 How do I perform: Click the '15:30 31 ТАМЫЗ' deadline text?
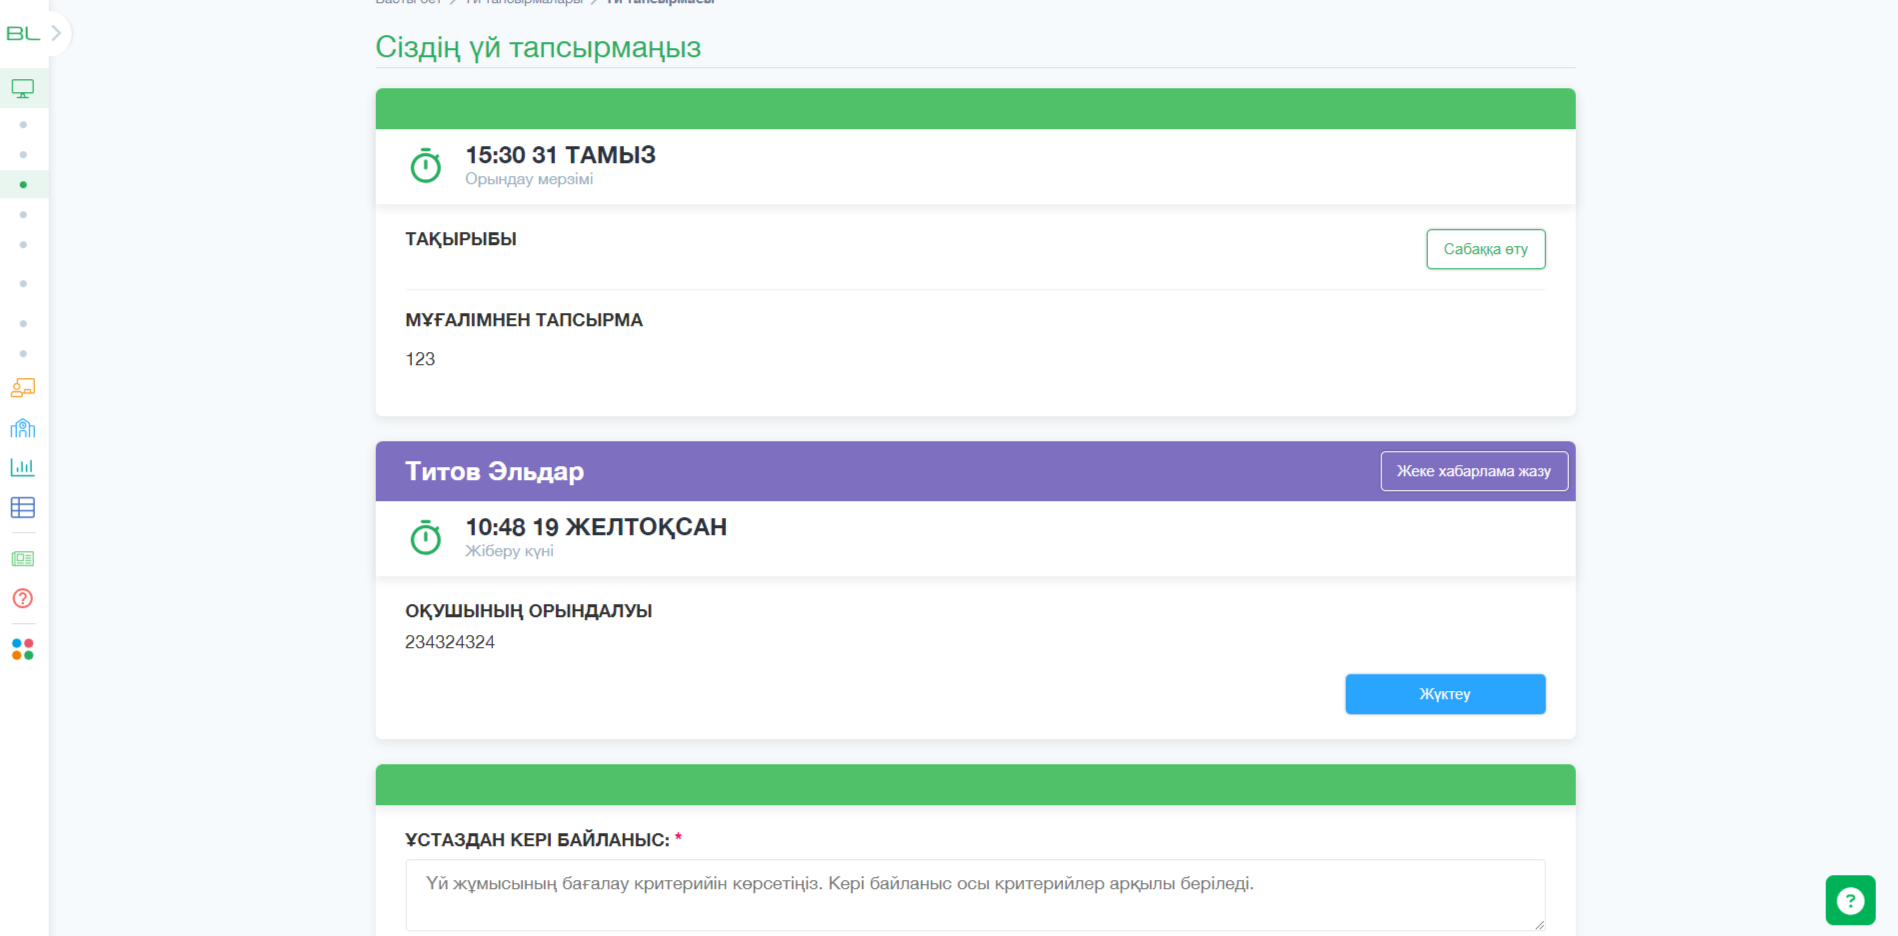tap(560, 155)
